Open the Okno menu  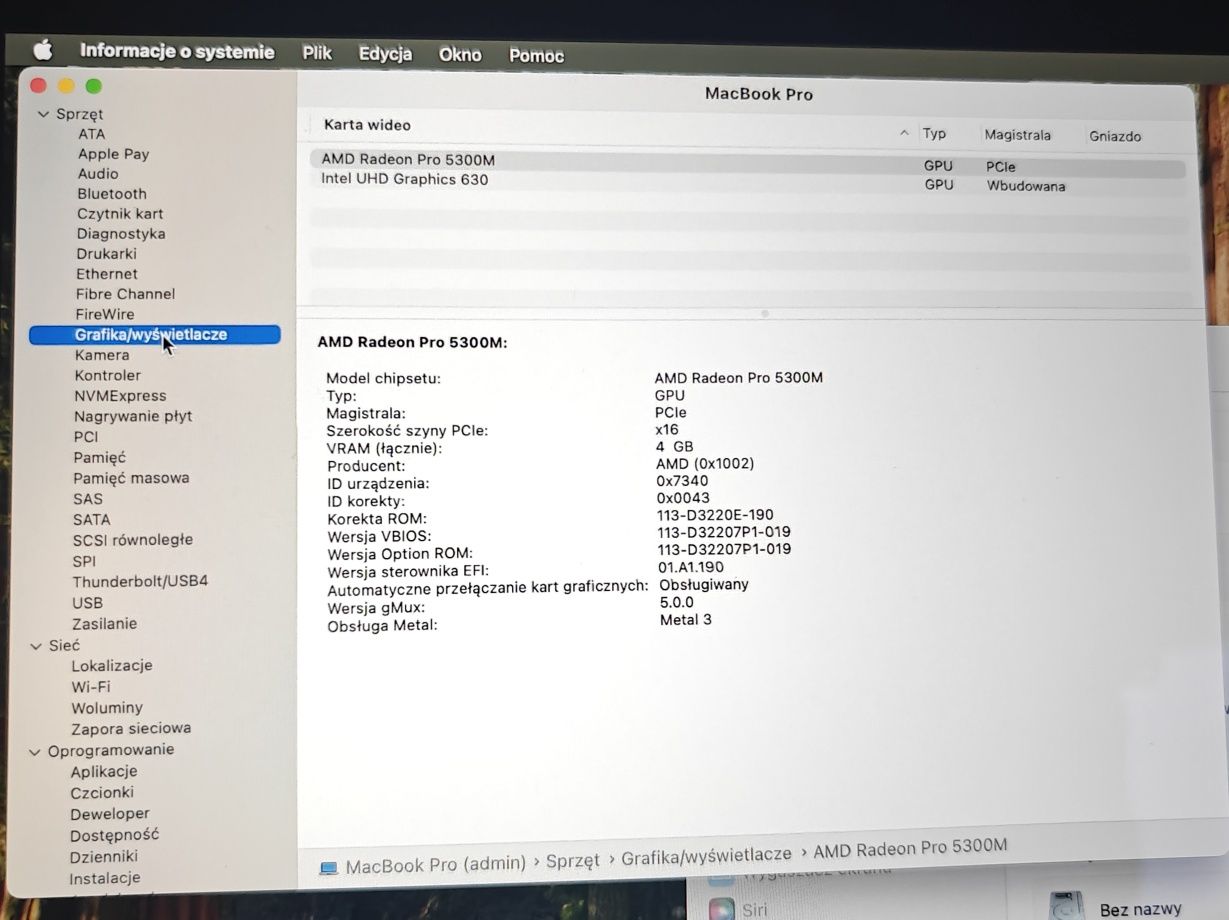(x=460, y=55)
